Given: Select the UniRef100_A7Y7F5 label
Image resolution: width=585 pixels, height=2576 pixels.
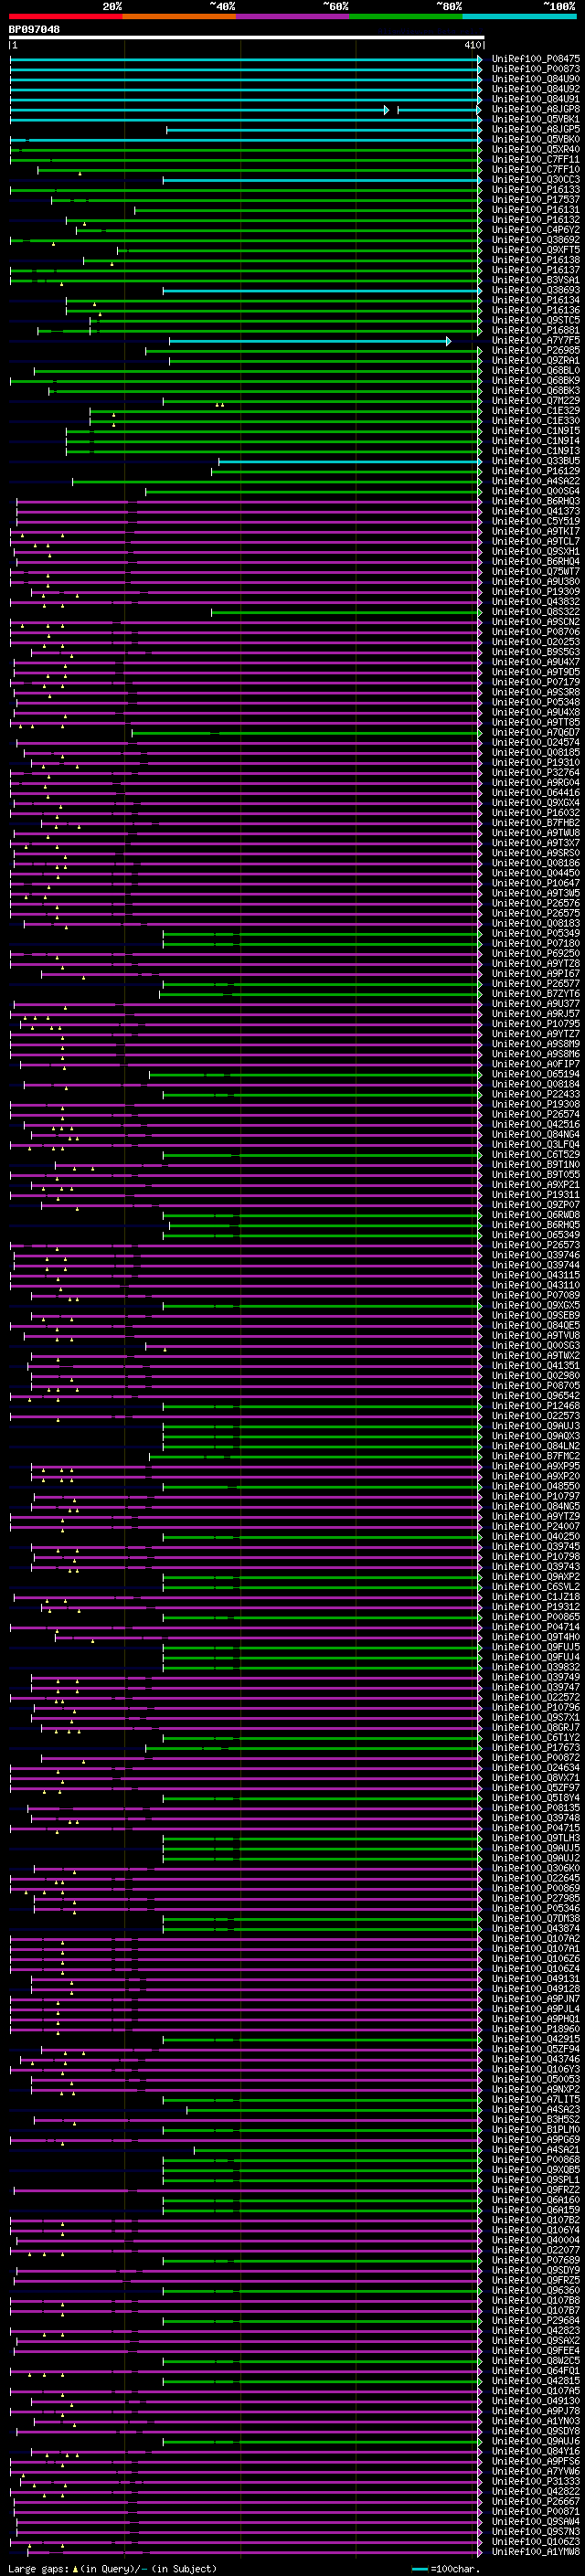Looking at the screenshot, I should [536, 340].
